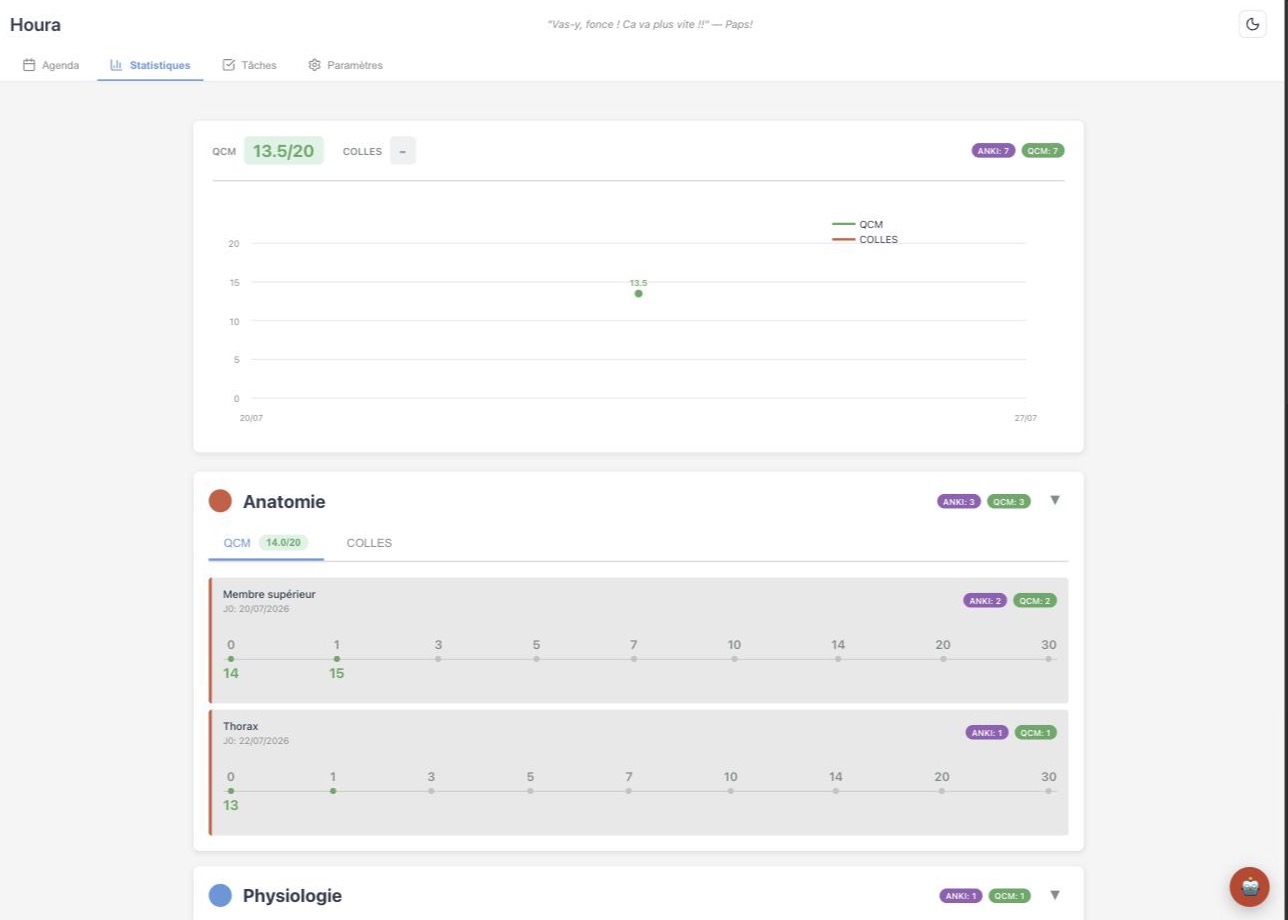Click the Membre supérieur chapter title
The image size is (1288, 920).
269,594
